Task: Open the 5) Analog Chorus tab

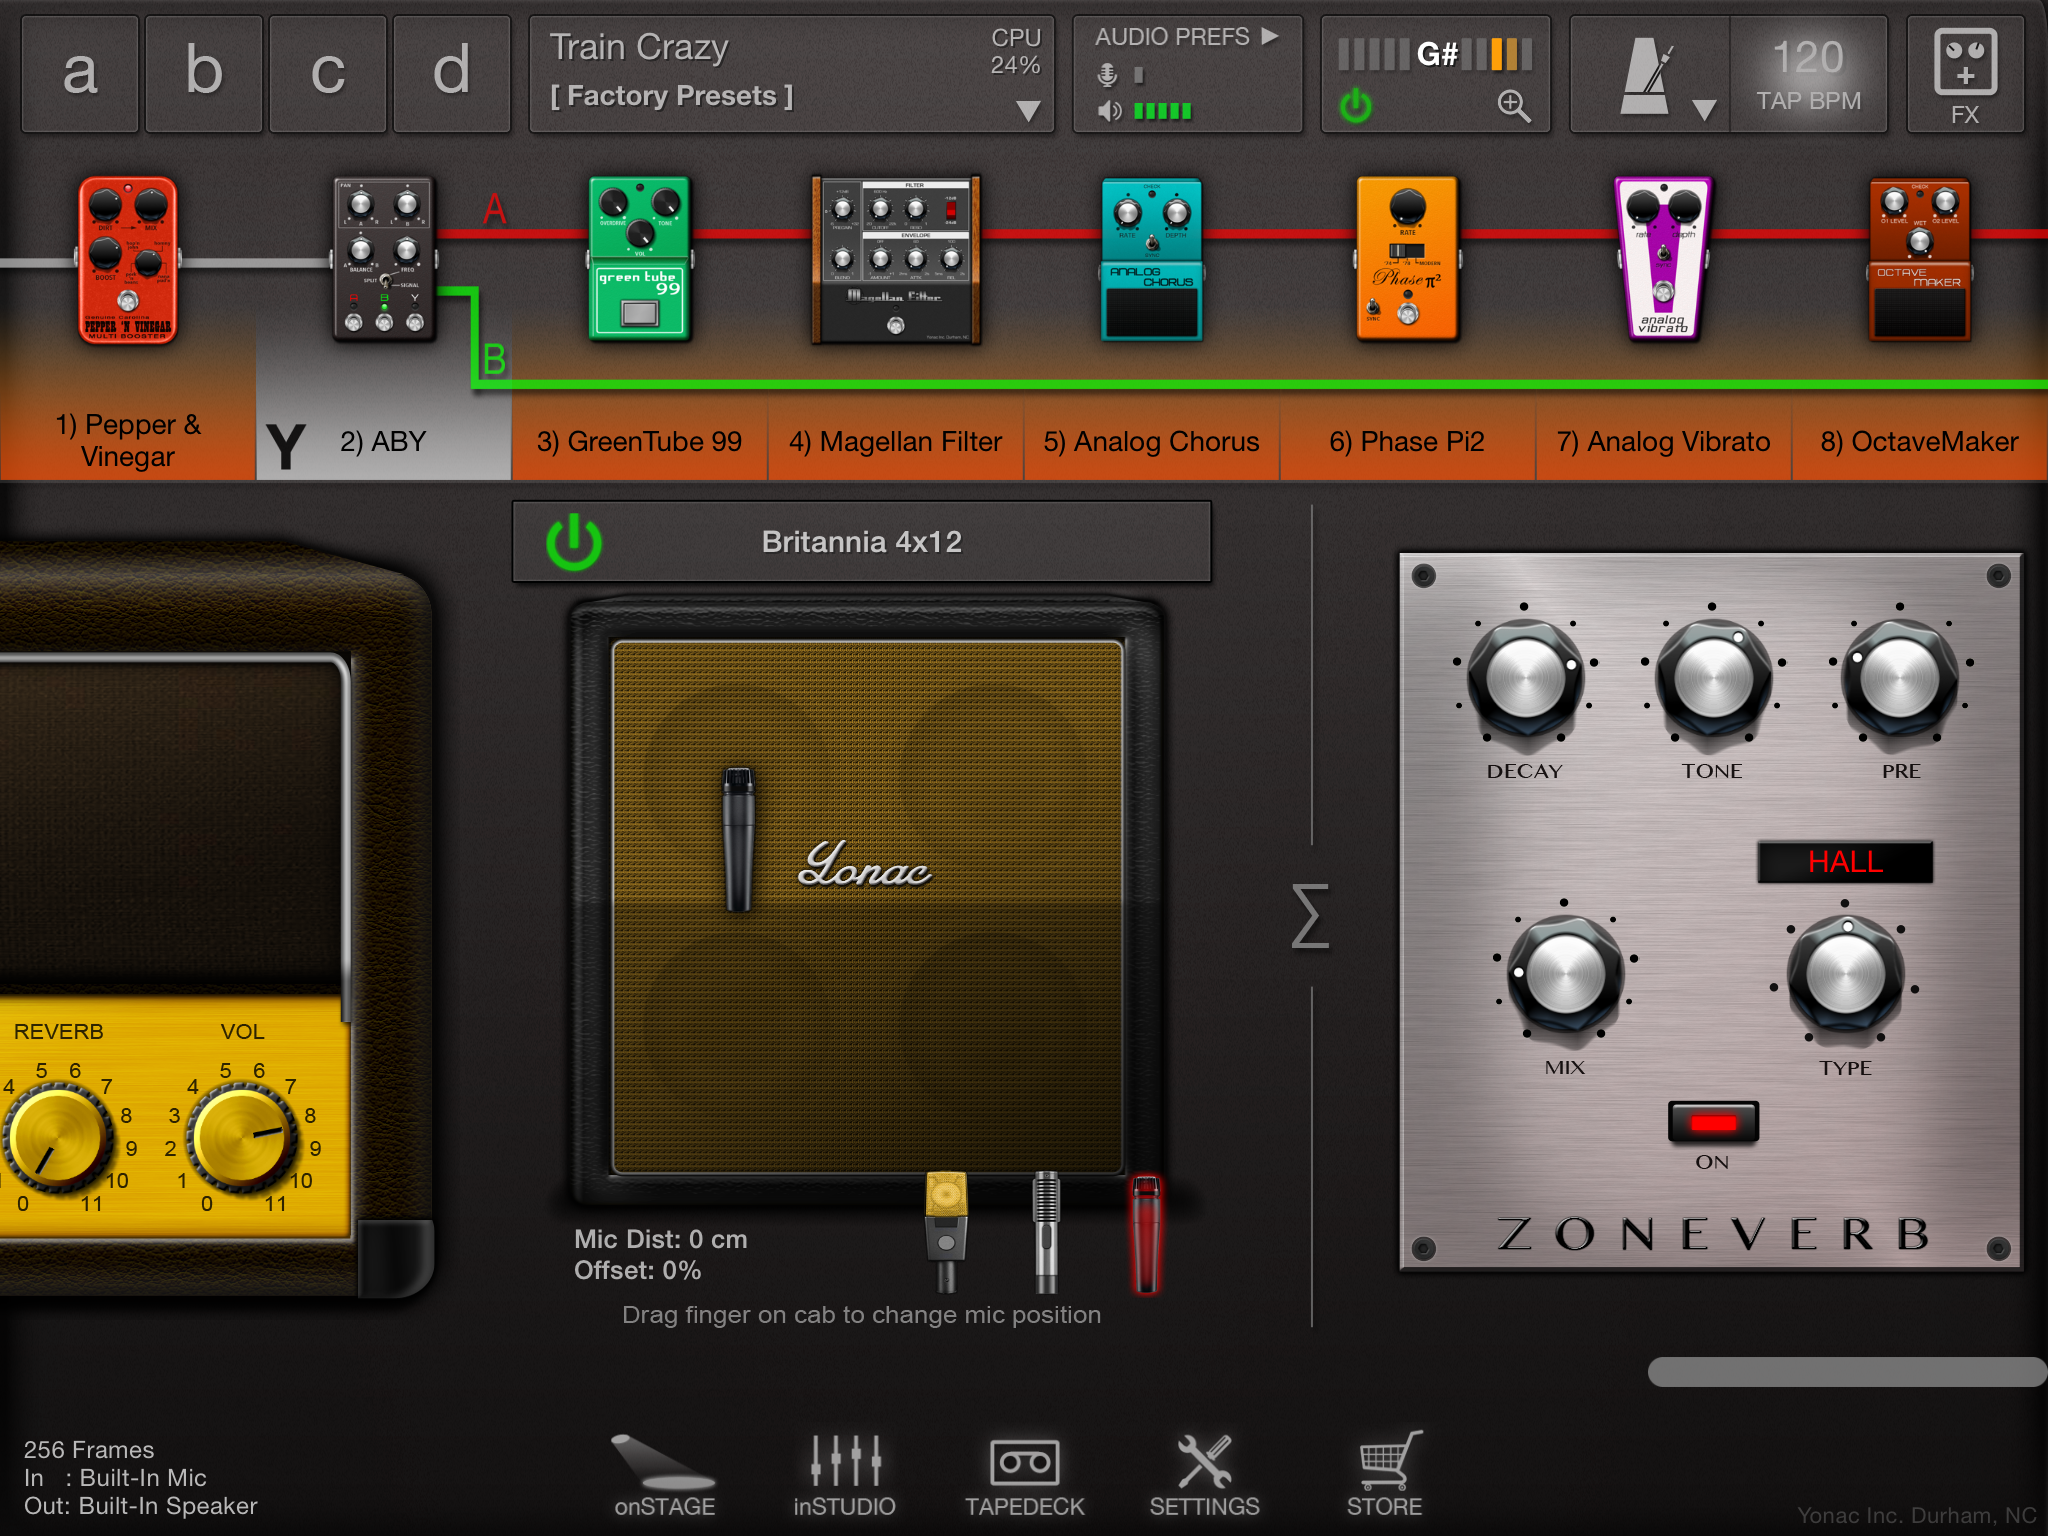Action: (x=1152, y=441)
